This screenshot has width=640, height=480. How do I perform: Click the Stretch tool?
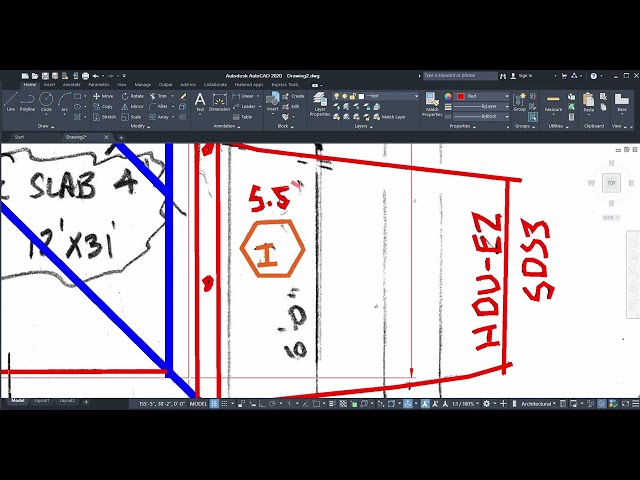tap(104, 117)
